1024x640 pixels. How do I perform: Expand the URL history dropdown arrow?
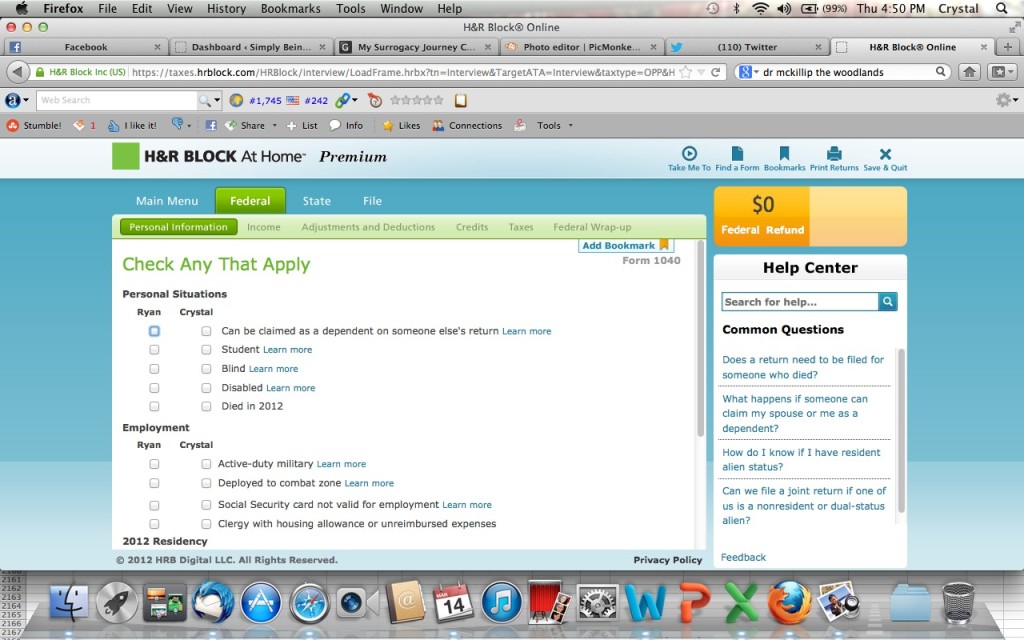[701, 72]
